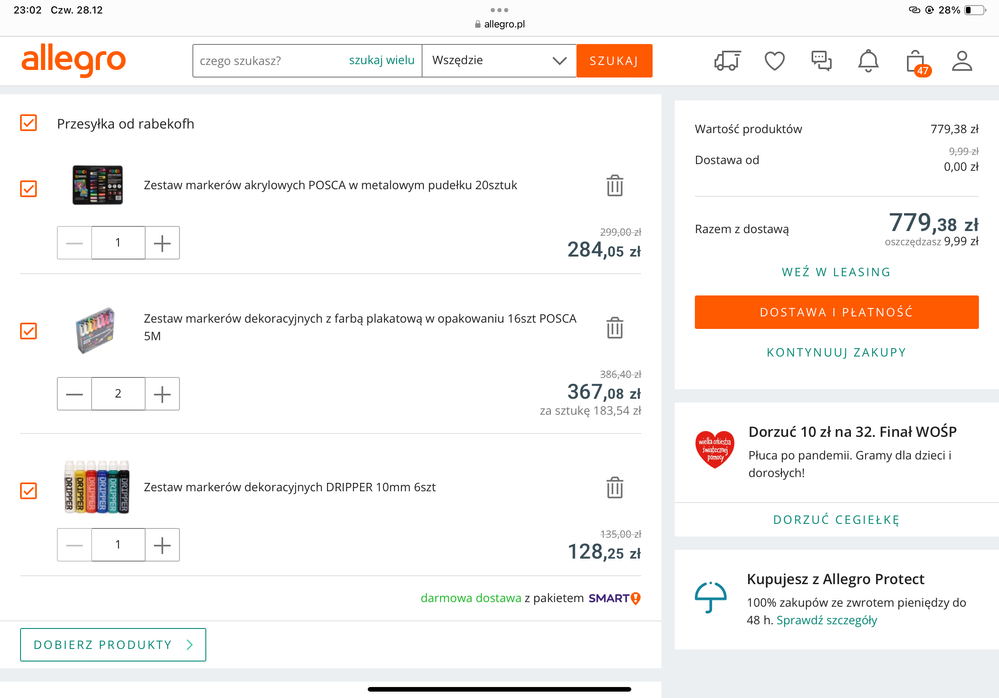Click DORZUĆ CEGIEŁKĘ link

tap(836, 520)
